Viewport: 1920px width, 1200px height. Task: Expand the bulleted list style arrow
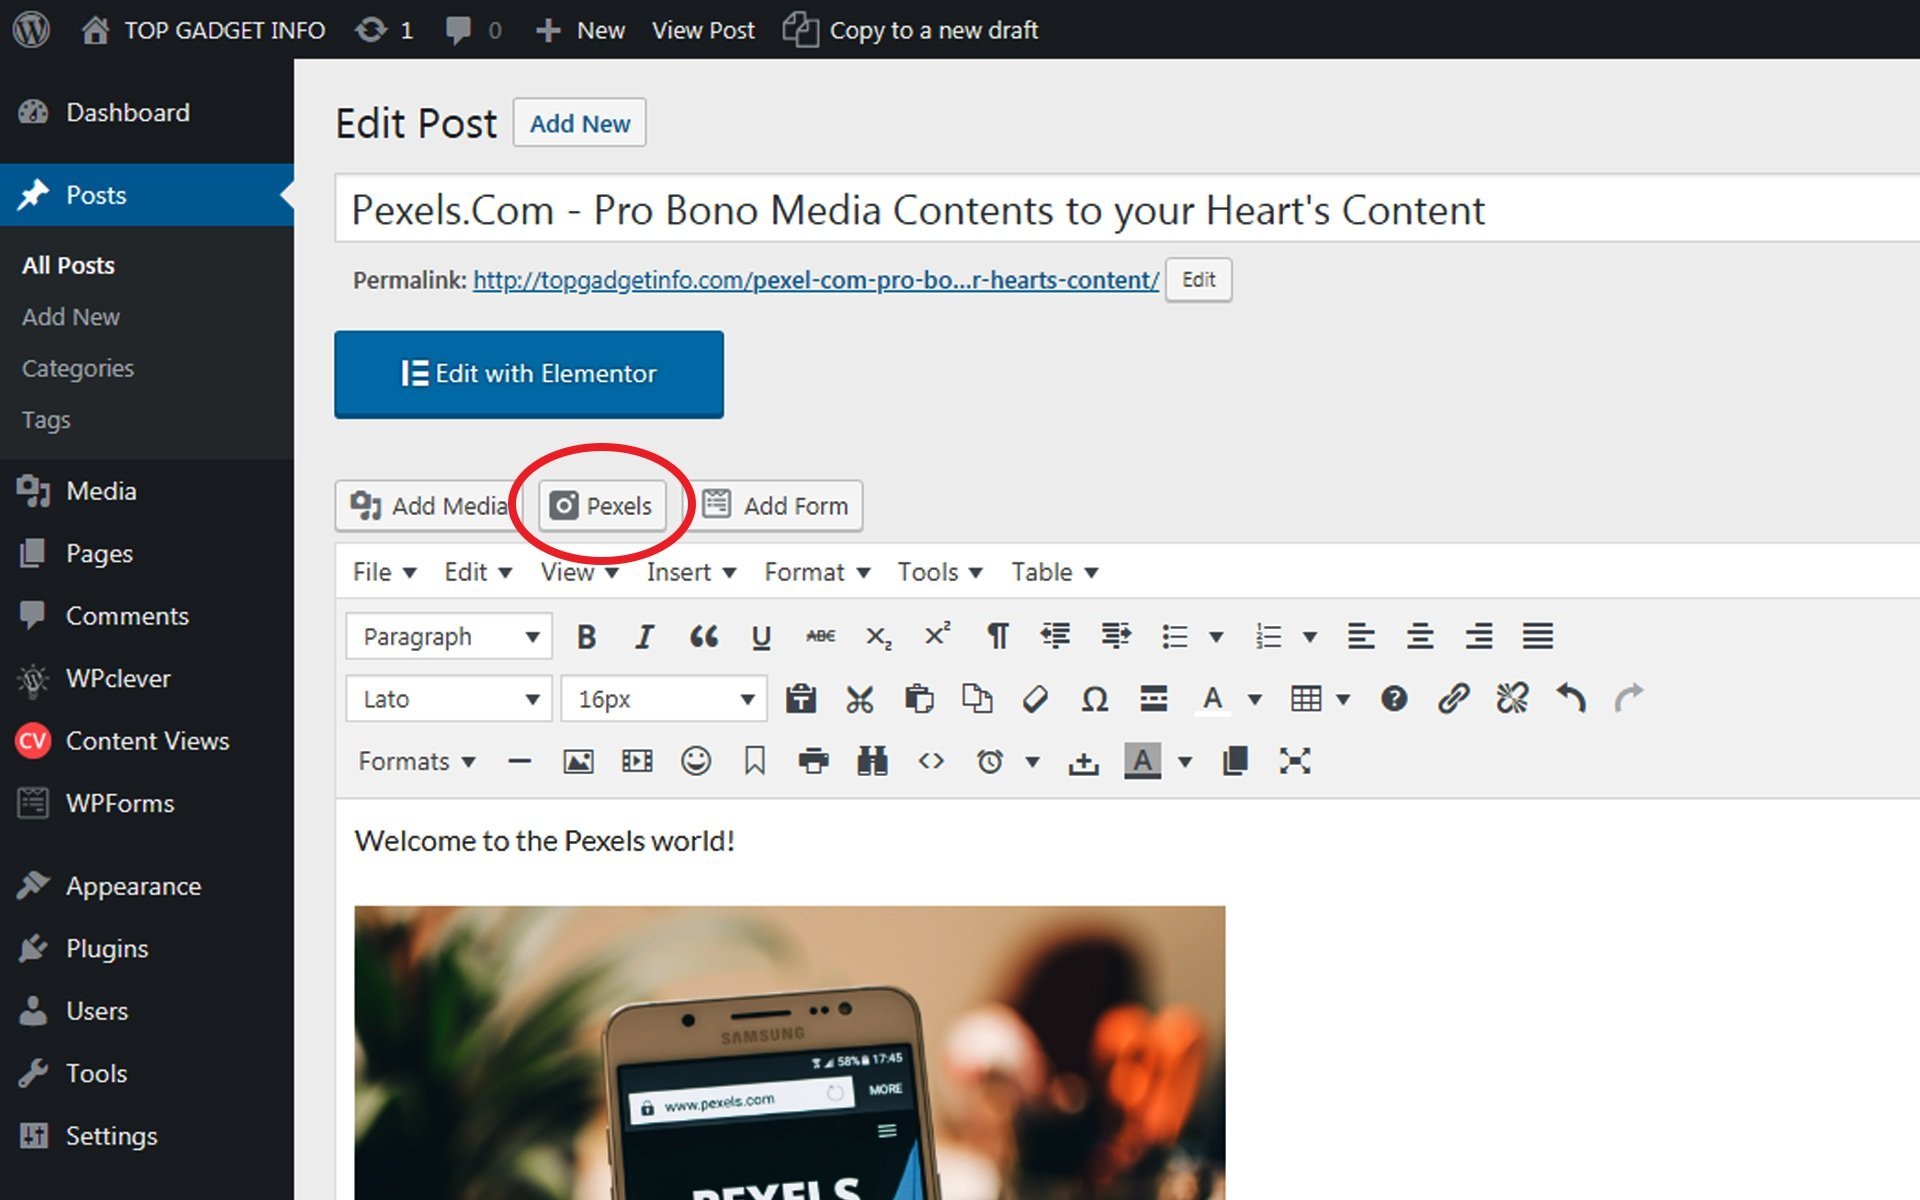(x=1216, y=636)
